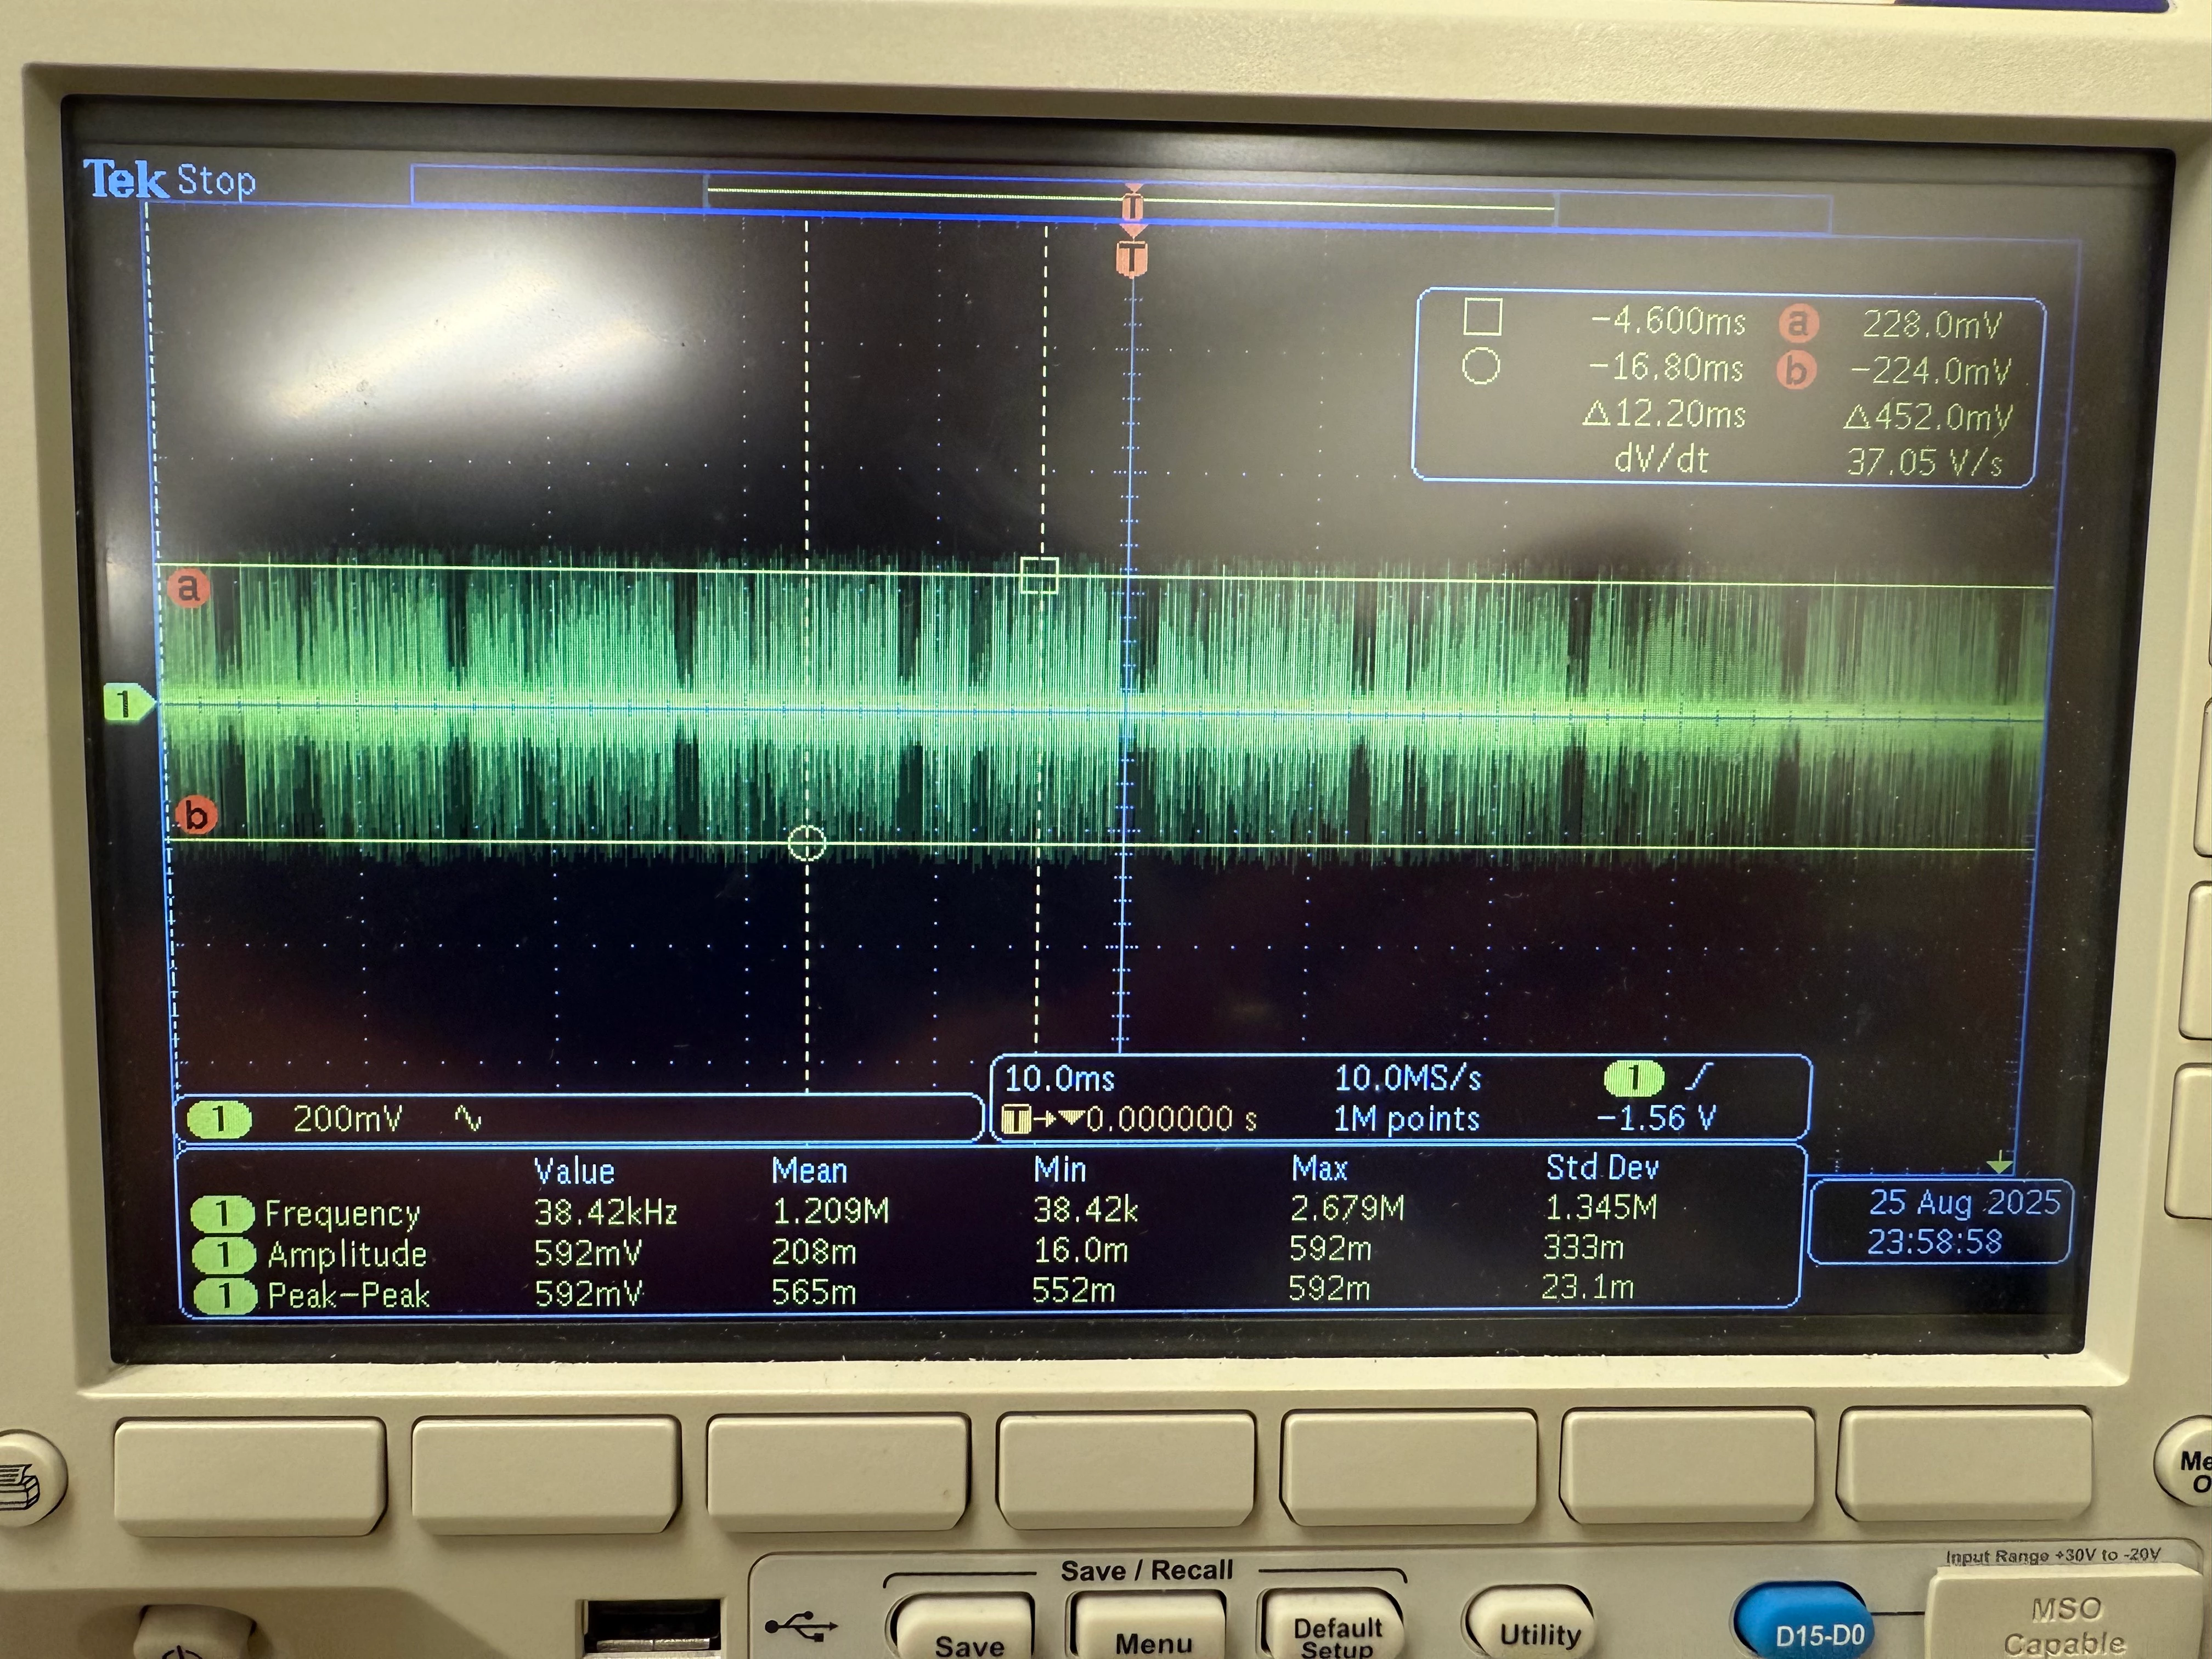Click the trigger delay T arrow icon
The image size is (2212, 1659).
[x=1042, y=1119]
